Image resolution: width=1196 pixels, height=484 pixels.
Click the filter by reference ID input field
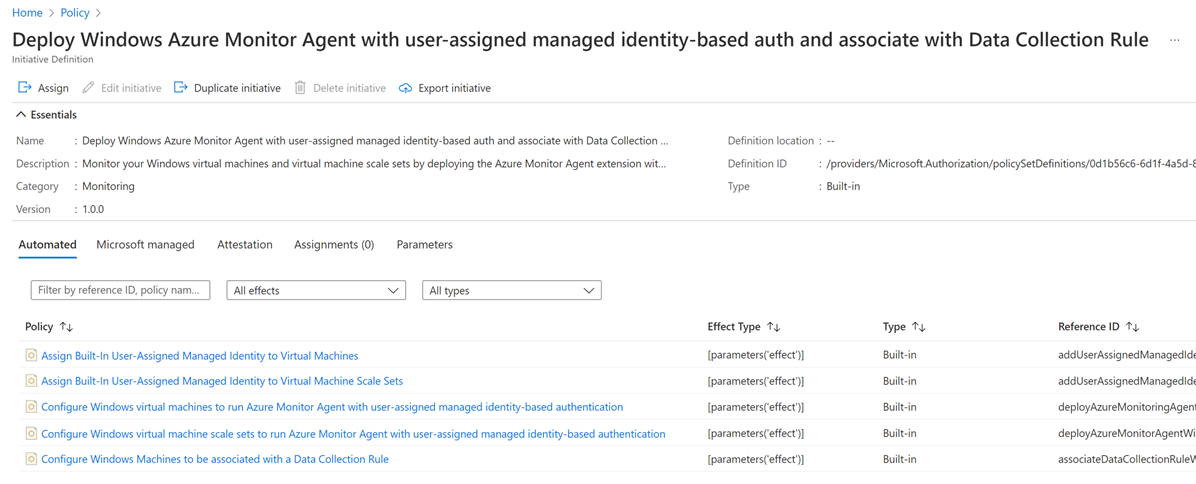(120, 290)
